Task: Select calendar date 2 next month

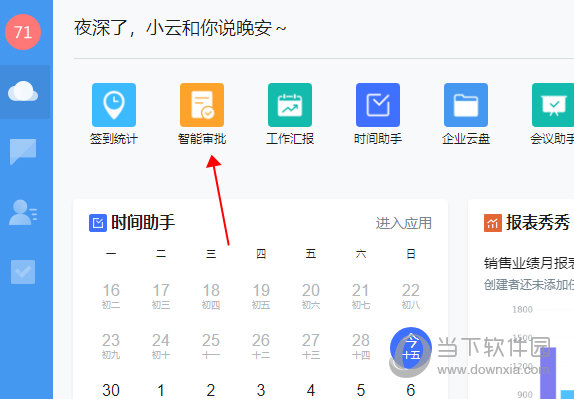Action: point(211,390)
